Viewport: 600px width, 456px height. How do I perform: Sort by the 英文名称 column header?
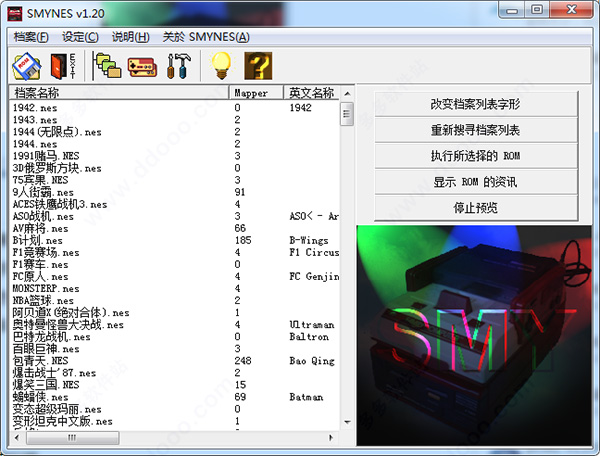click(311, 93)
